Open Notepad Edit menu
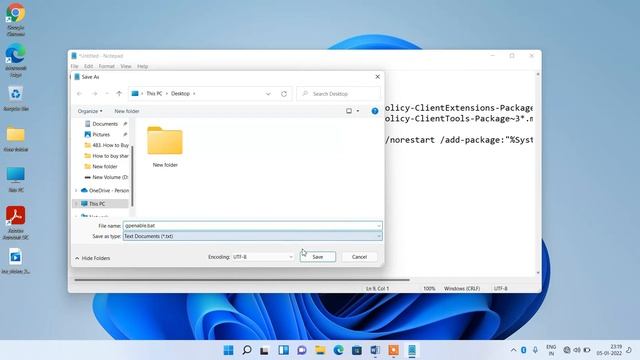 click(89, 66)
